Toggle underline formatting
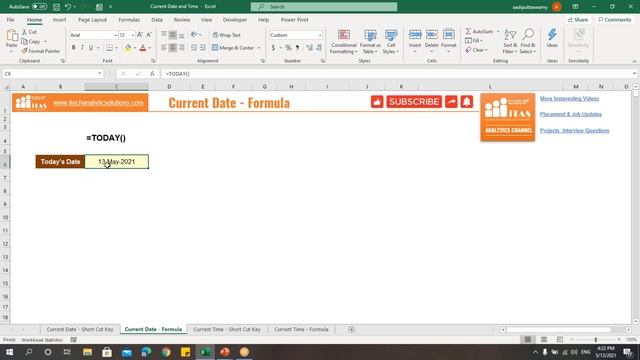This screenshot has height=360, width=640. tap(91, 48)
